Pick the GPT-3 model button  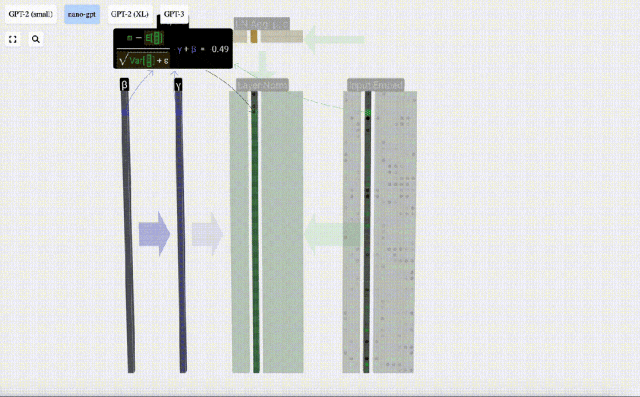click(x=174, y=14)
